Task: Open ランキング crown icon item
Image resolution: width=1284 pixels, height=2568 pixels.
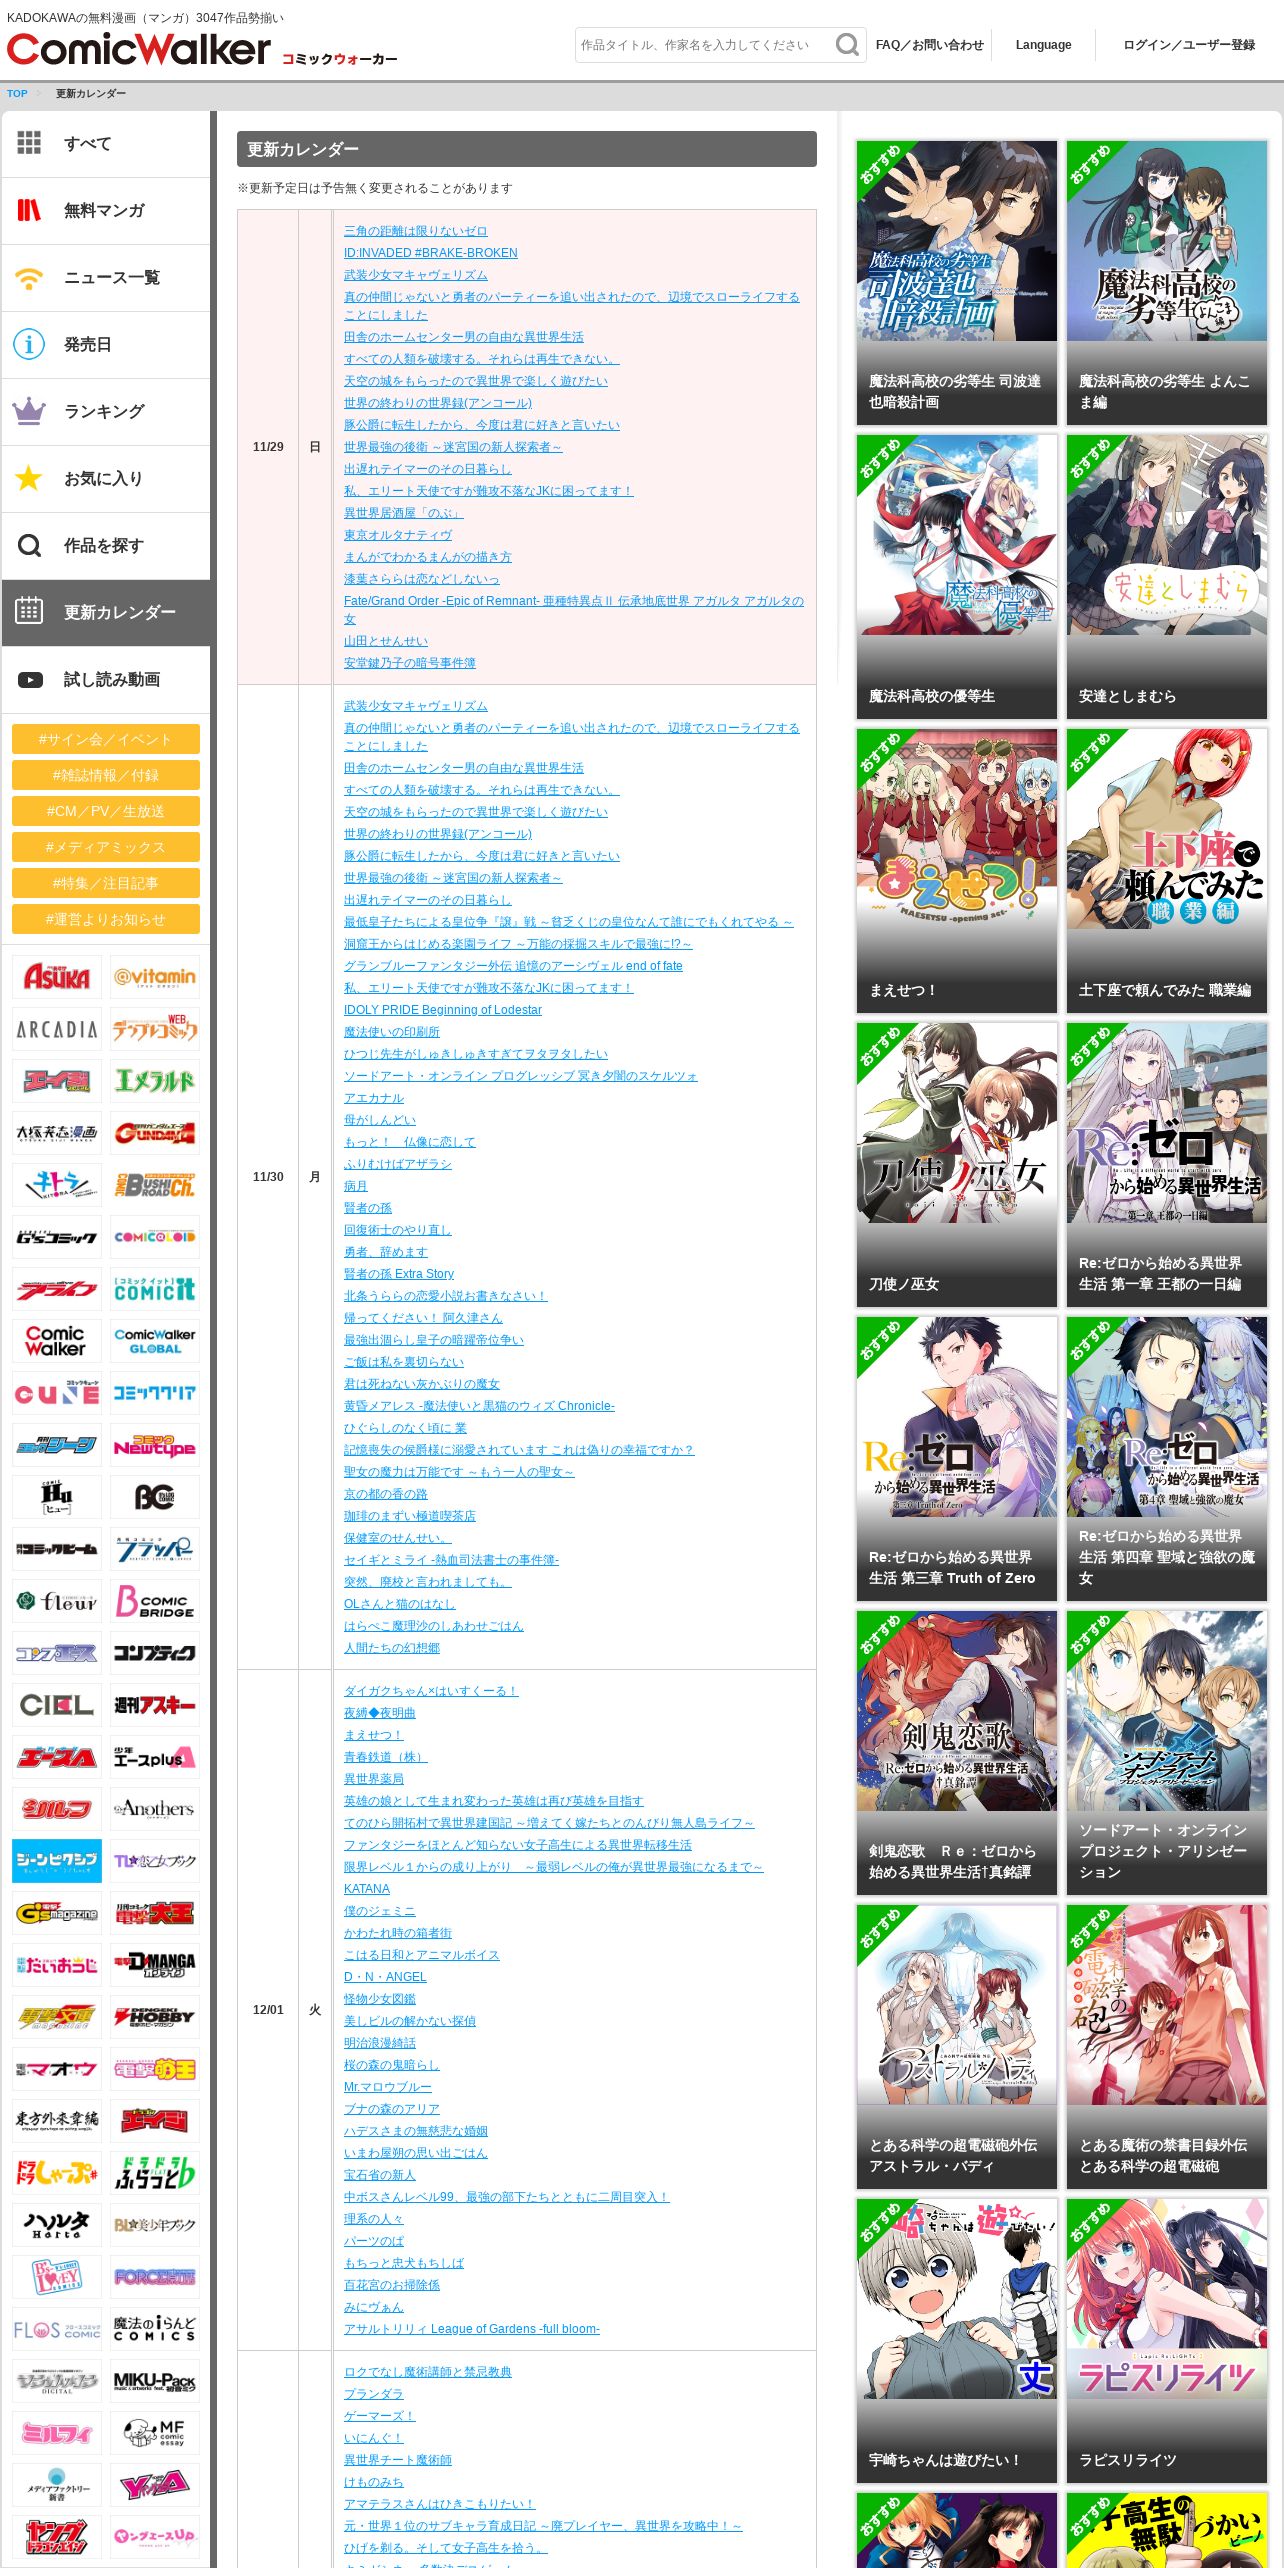Action: (29, 411)
